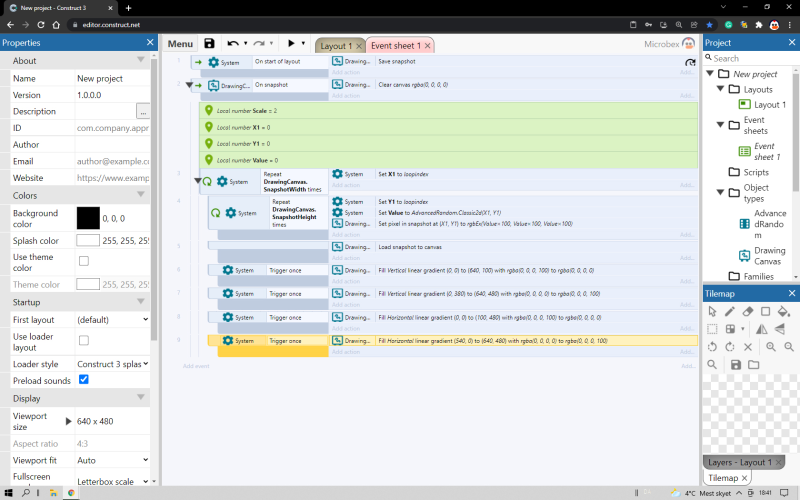Image resolution: width=800 pixels, height=500 pixels.
Task: Undo the last action in the toolbar
Action: (233, 43)
